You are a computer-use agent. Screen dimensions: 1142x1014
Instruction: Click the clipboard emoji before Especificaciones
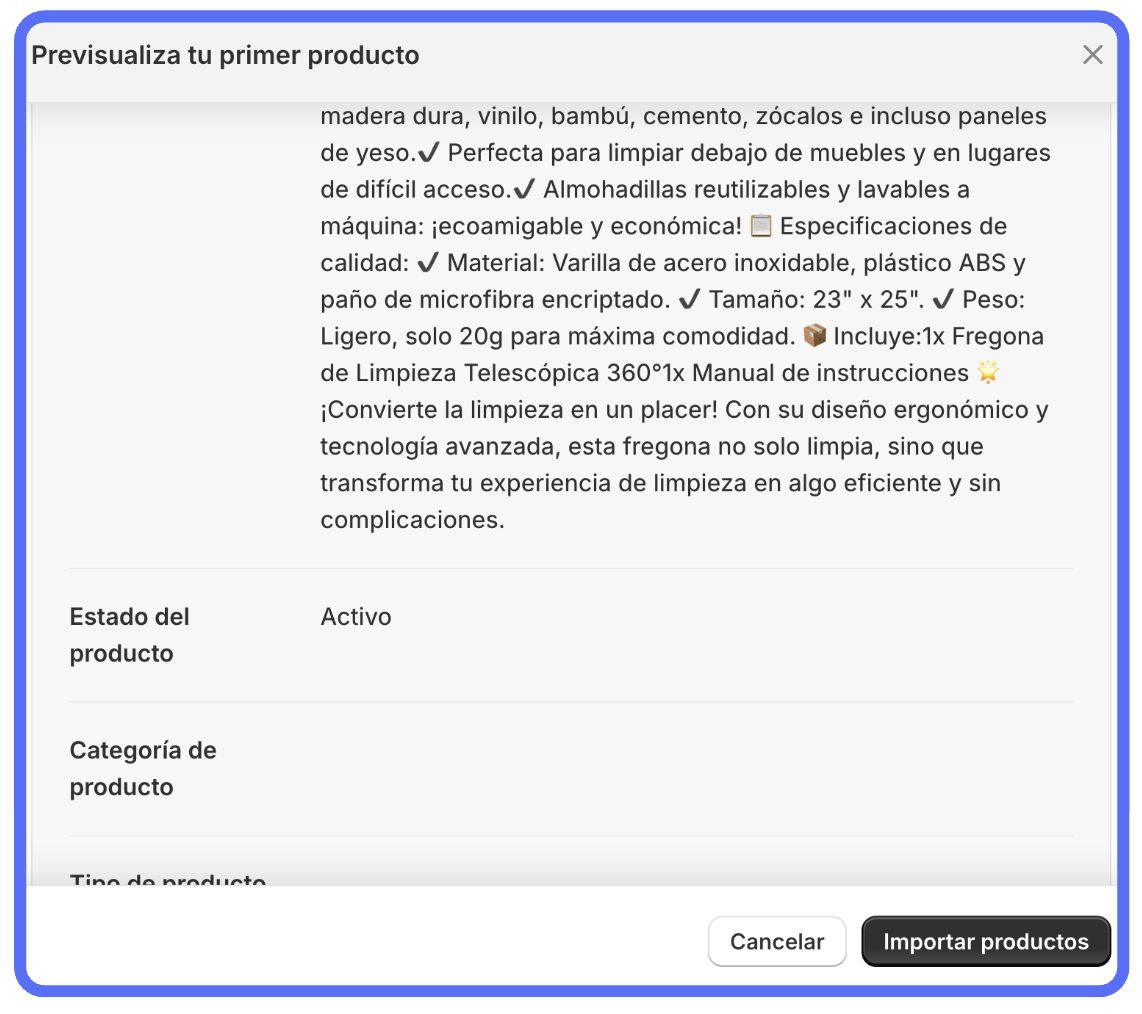pyautogui.click(x=761, y=226)
